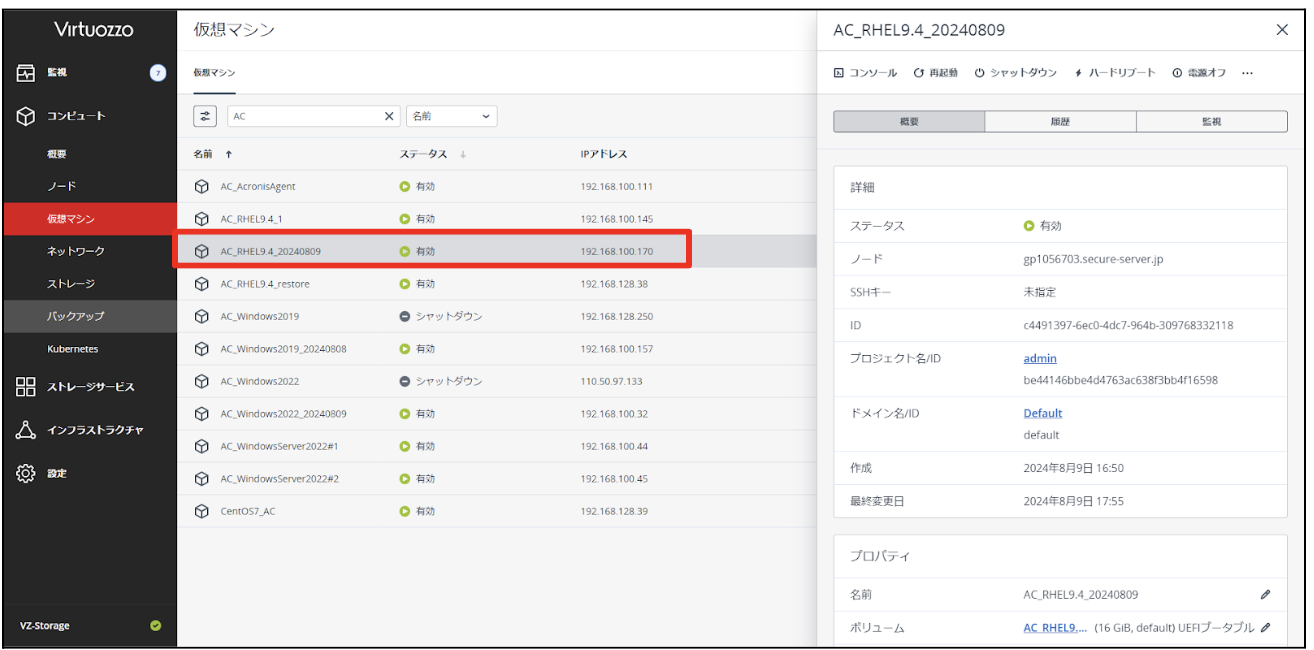Click the hard reboot button label
The image size is (1314, 650).
coord(1121,73)
